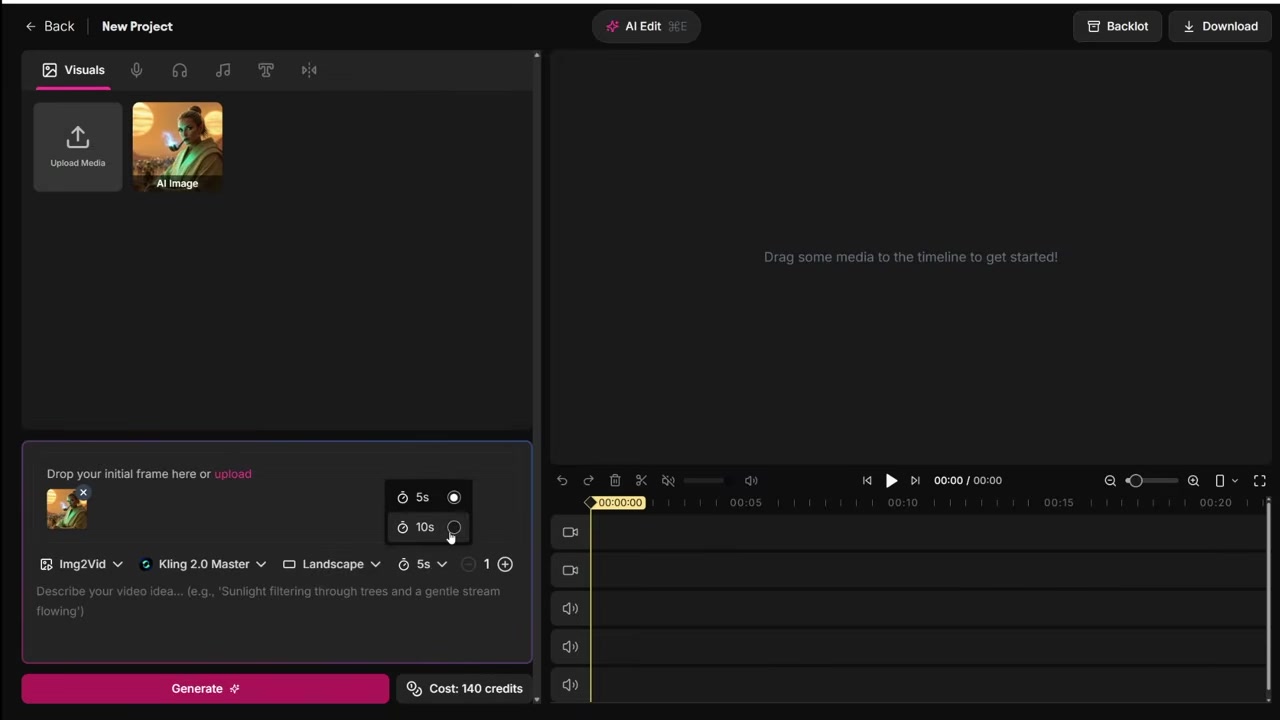
Task: Click the 00:00 / 00:00 time display
Action: click(967, 481)
